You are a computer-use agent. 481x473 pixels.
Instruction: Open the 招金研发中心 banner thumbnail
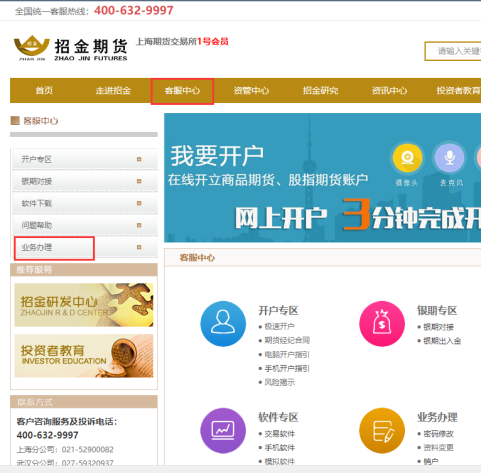(x=84, y=305)
